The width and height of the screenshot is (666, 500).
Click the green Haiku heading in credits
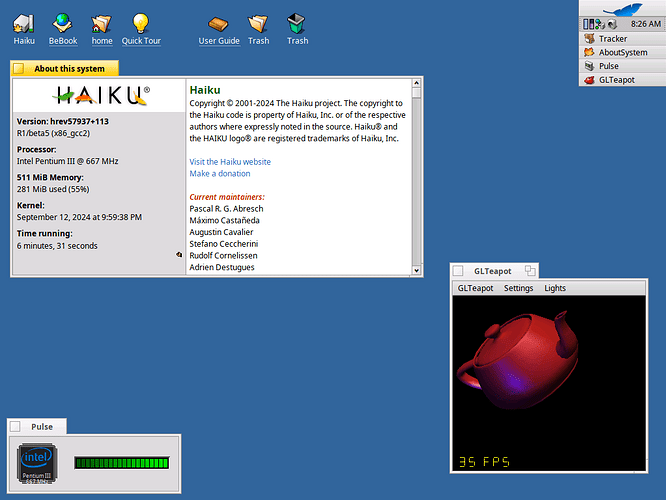pyautogui.click(x=205, y=90)
